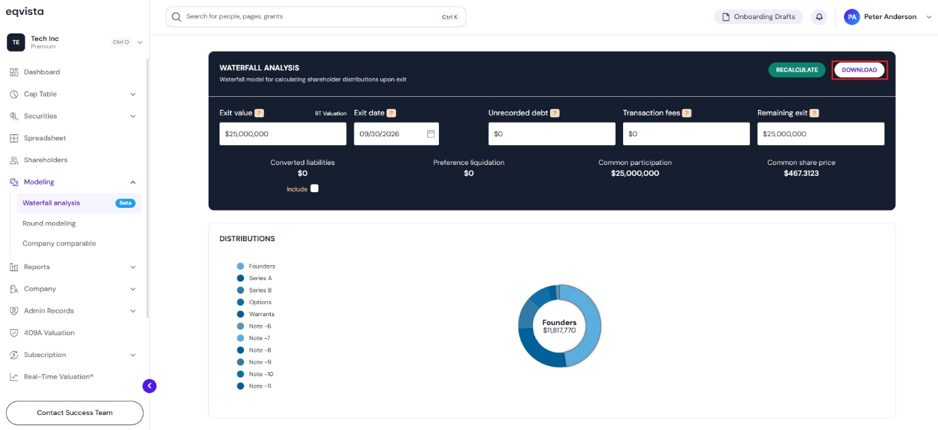Click the help icon beside Remaining exit
Viewport: 938px width, 430px height.
click(814, 113)
